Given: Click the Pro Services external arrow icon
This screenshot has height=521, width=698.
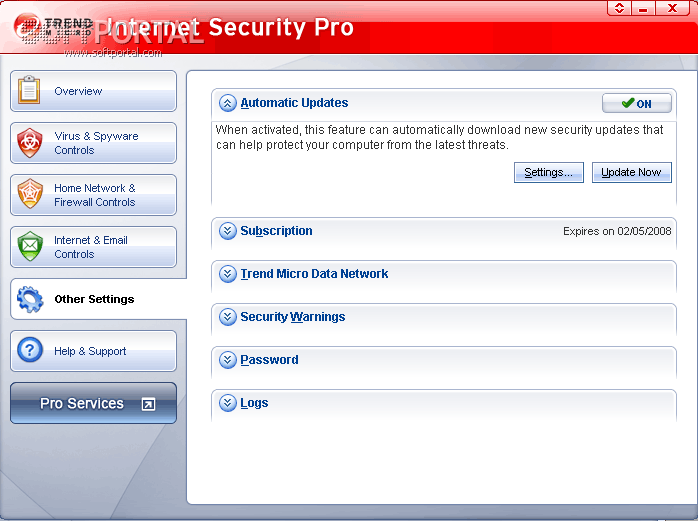Looking at the screenshot, I should pos(148,404).
